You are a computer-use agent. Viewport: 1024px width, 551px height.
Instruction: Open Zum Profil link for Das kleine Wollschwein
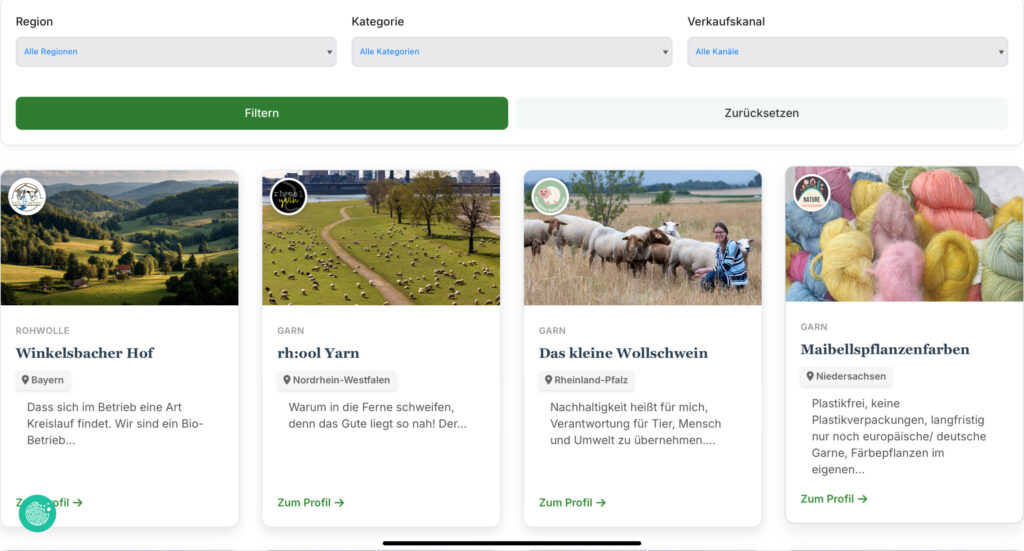[x=572, y=503]
